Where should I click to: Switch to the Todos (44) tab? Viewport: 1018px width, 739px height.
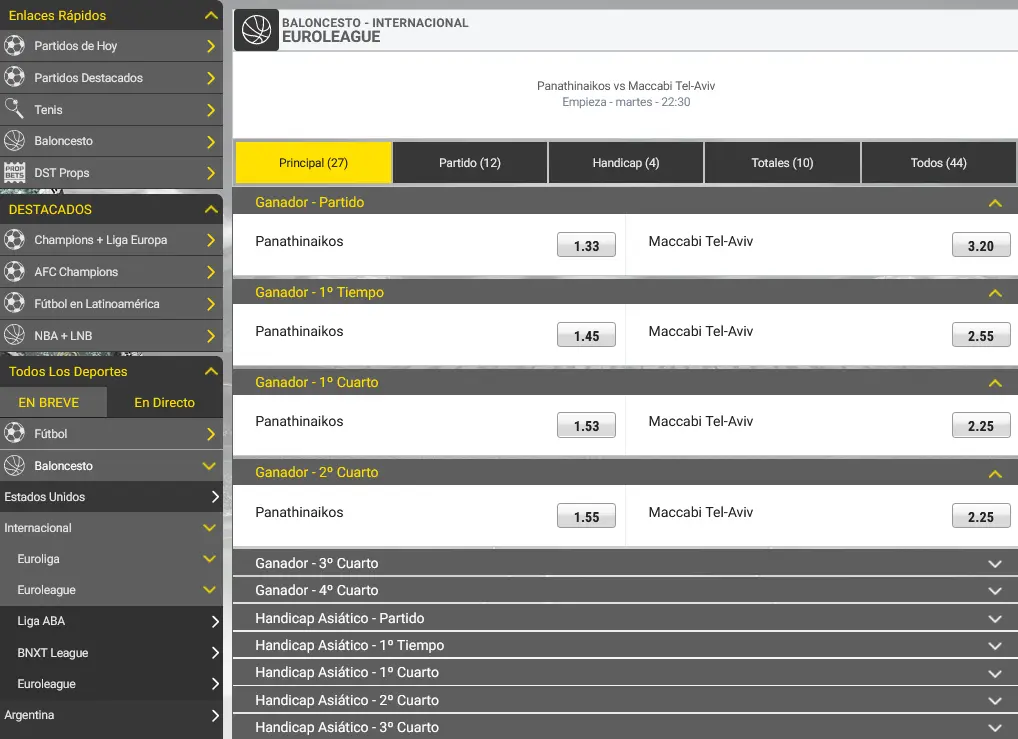tap(939, 162)
